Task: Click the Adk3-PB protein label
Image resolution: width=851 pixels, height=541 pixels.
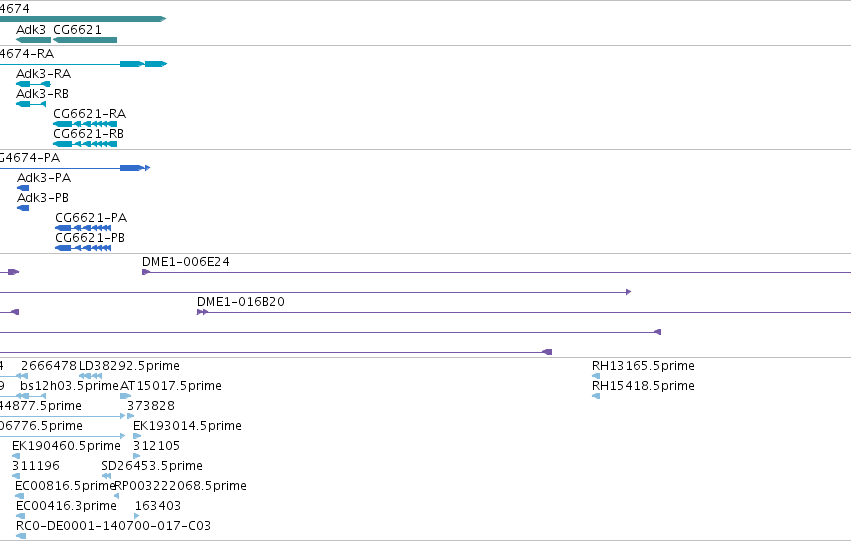Action: click(43, 198)
